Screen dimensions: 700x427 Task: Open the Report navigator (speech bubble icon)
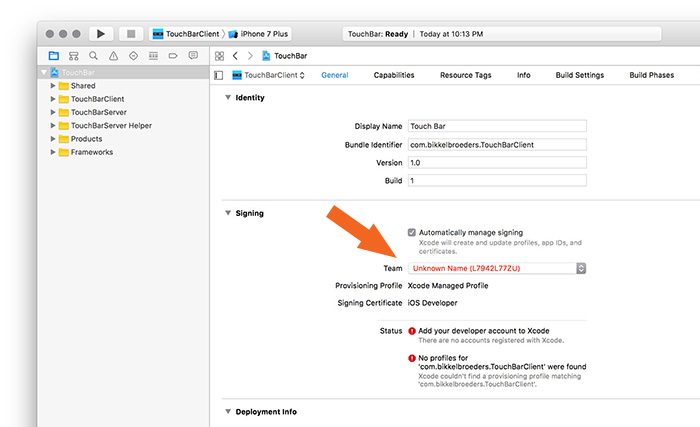(191, 56)
